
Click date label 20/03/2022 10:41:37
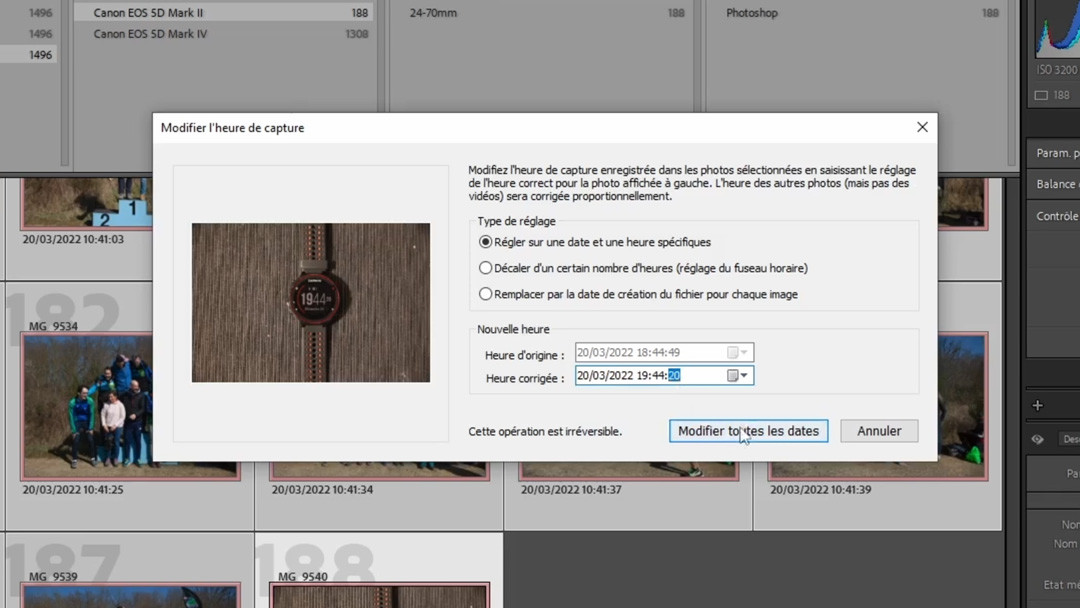[x=571, y=490]
